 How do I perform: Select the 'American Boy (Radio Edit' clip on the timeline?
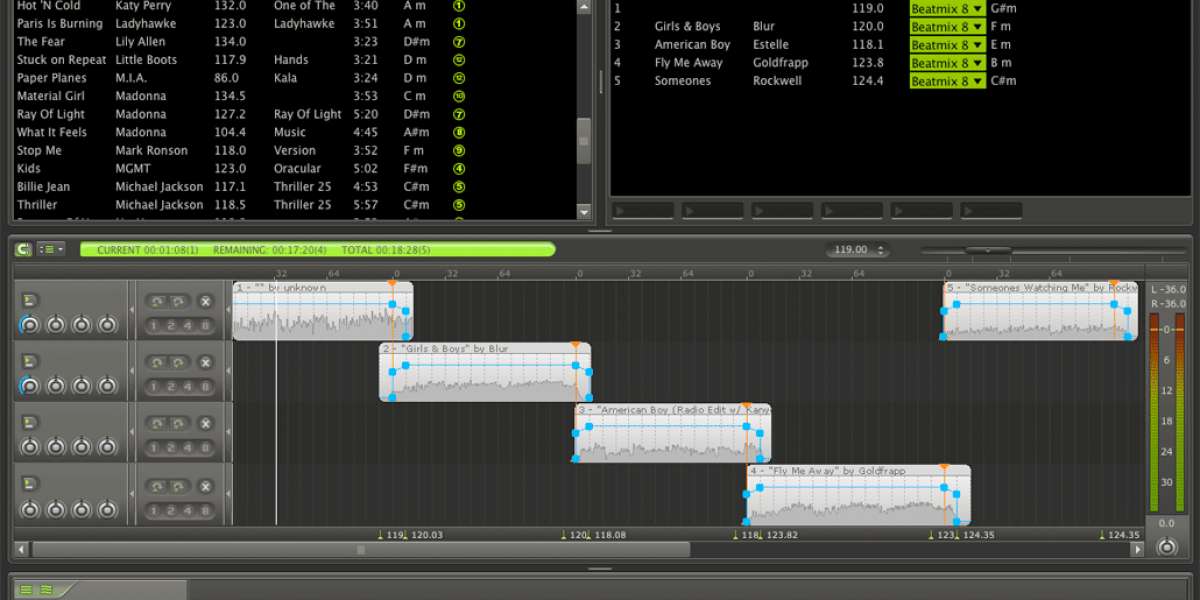[673, 433]
